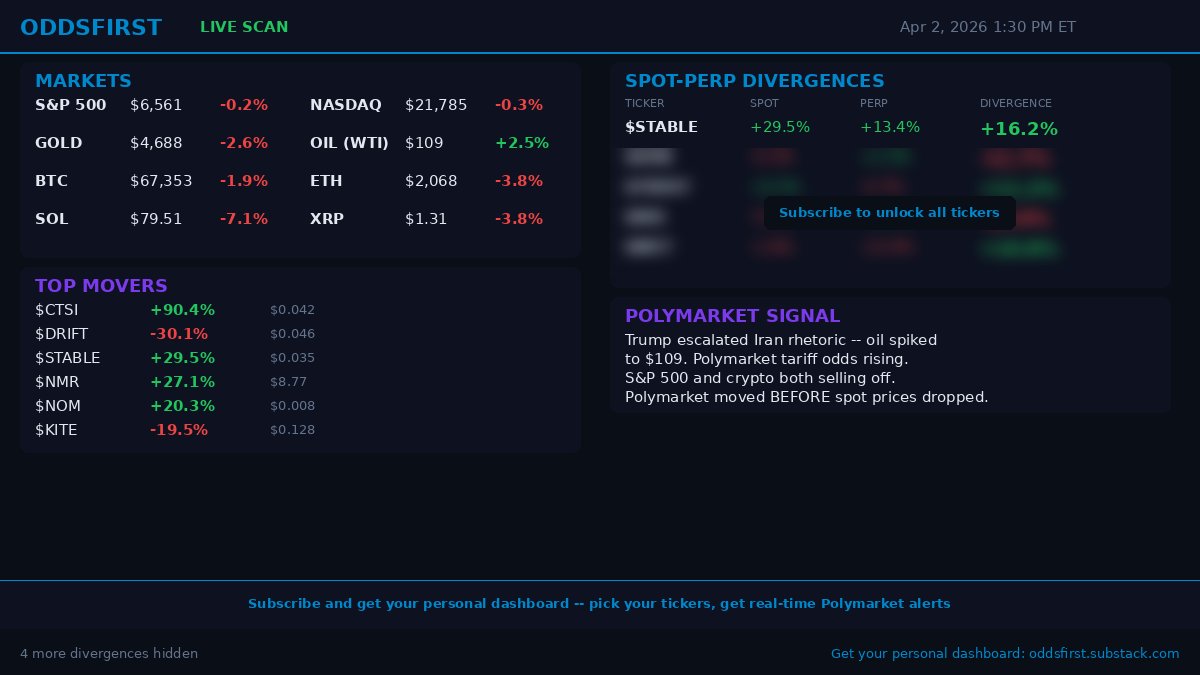Viewport: 1200px width, 675px height.
Task: Click the NASDAQ price $21,785
Action: [x=436, y=105]
